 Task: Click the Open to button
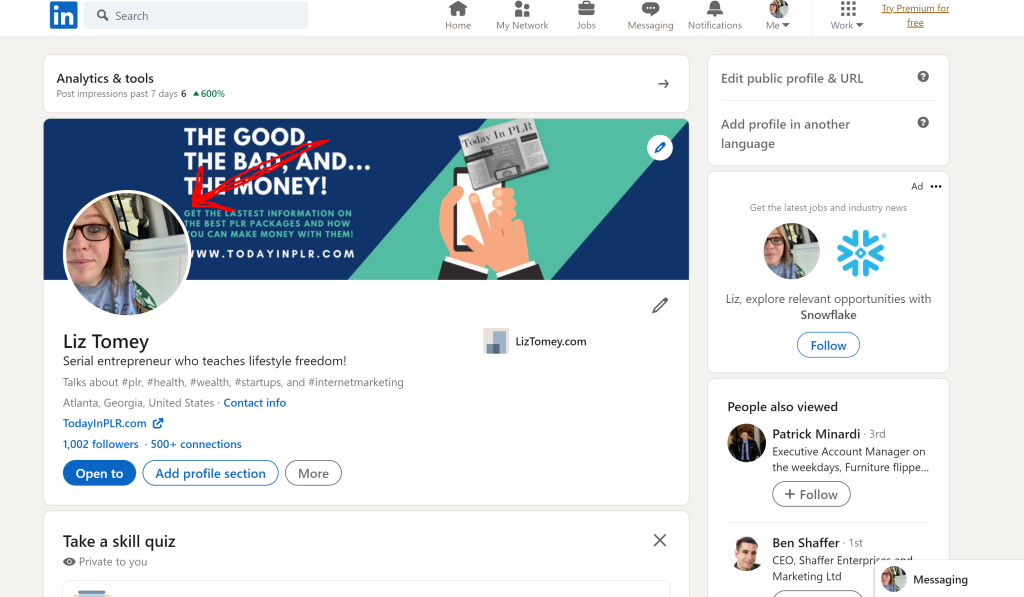[99, 473]
